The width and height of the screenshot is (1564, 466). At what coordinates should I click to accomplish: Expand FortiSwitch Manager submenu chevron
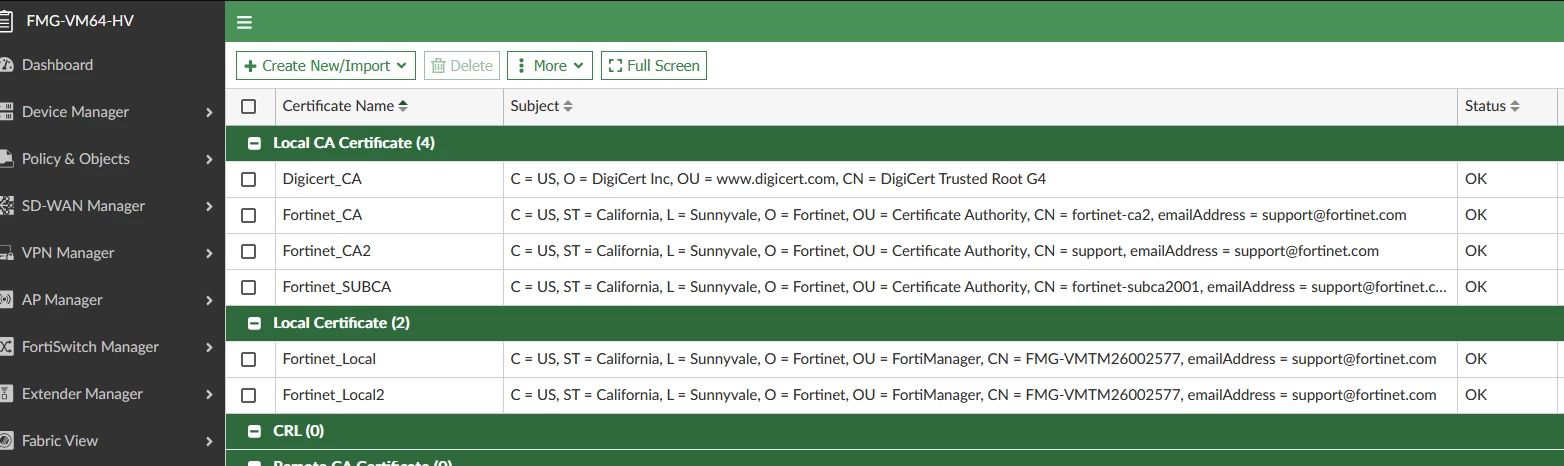click(x=209, y=347)
